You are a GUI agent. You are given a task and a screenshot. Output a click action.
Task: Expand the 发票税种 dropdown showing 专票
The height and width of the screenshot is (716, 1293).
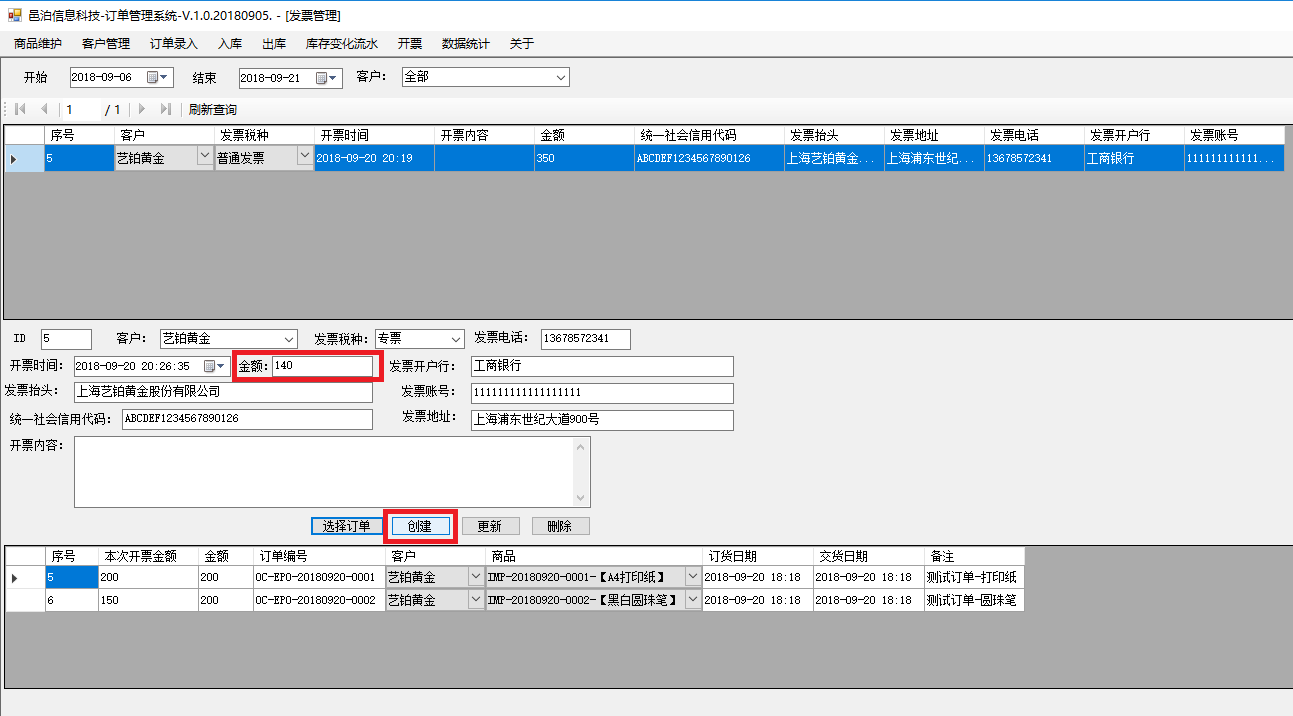tap(456, 339)
